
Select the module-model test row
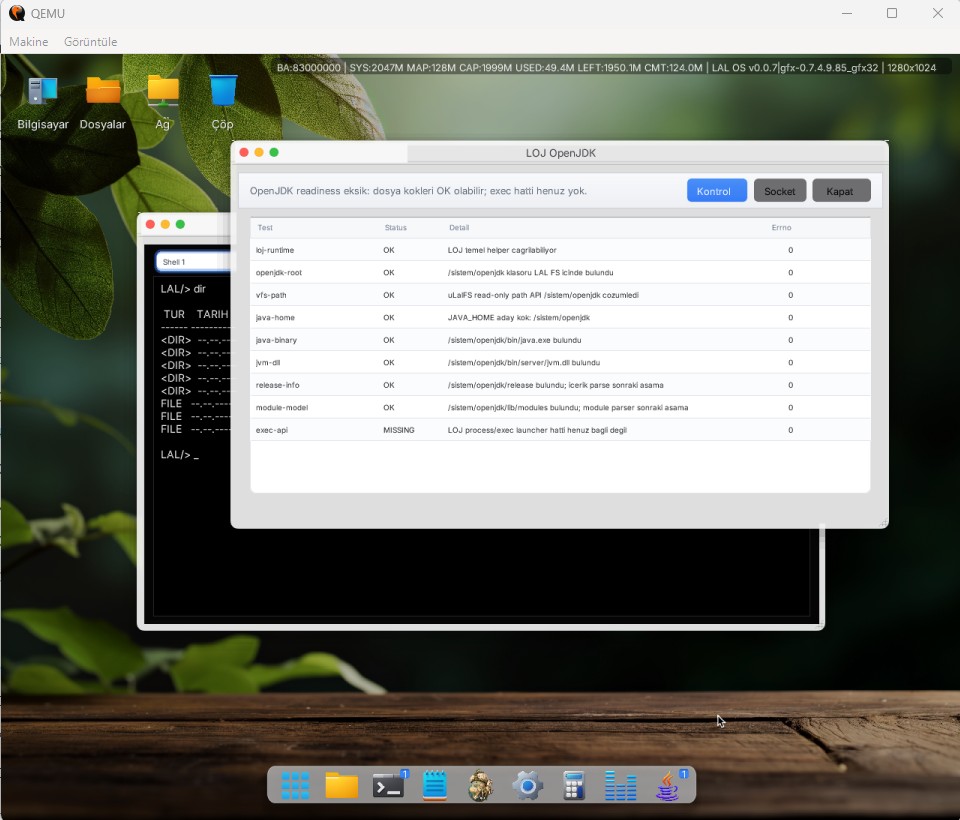click(560, 407)
